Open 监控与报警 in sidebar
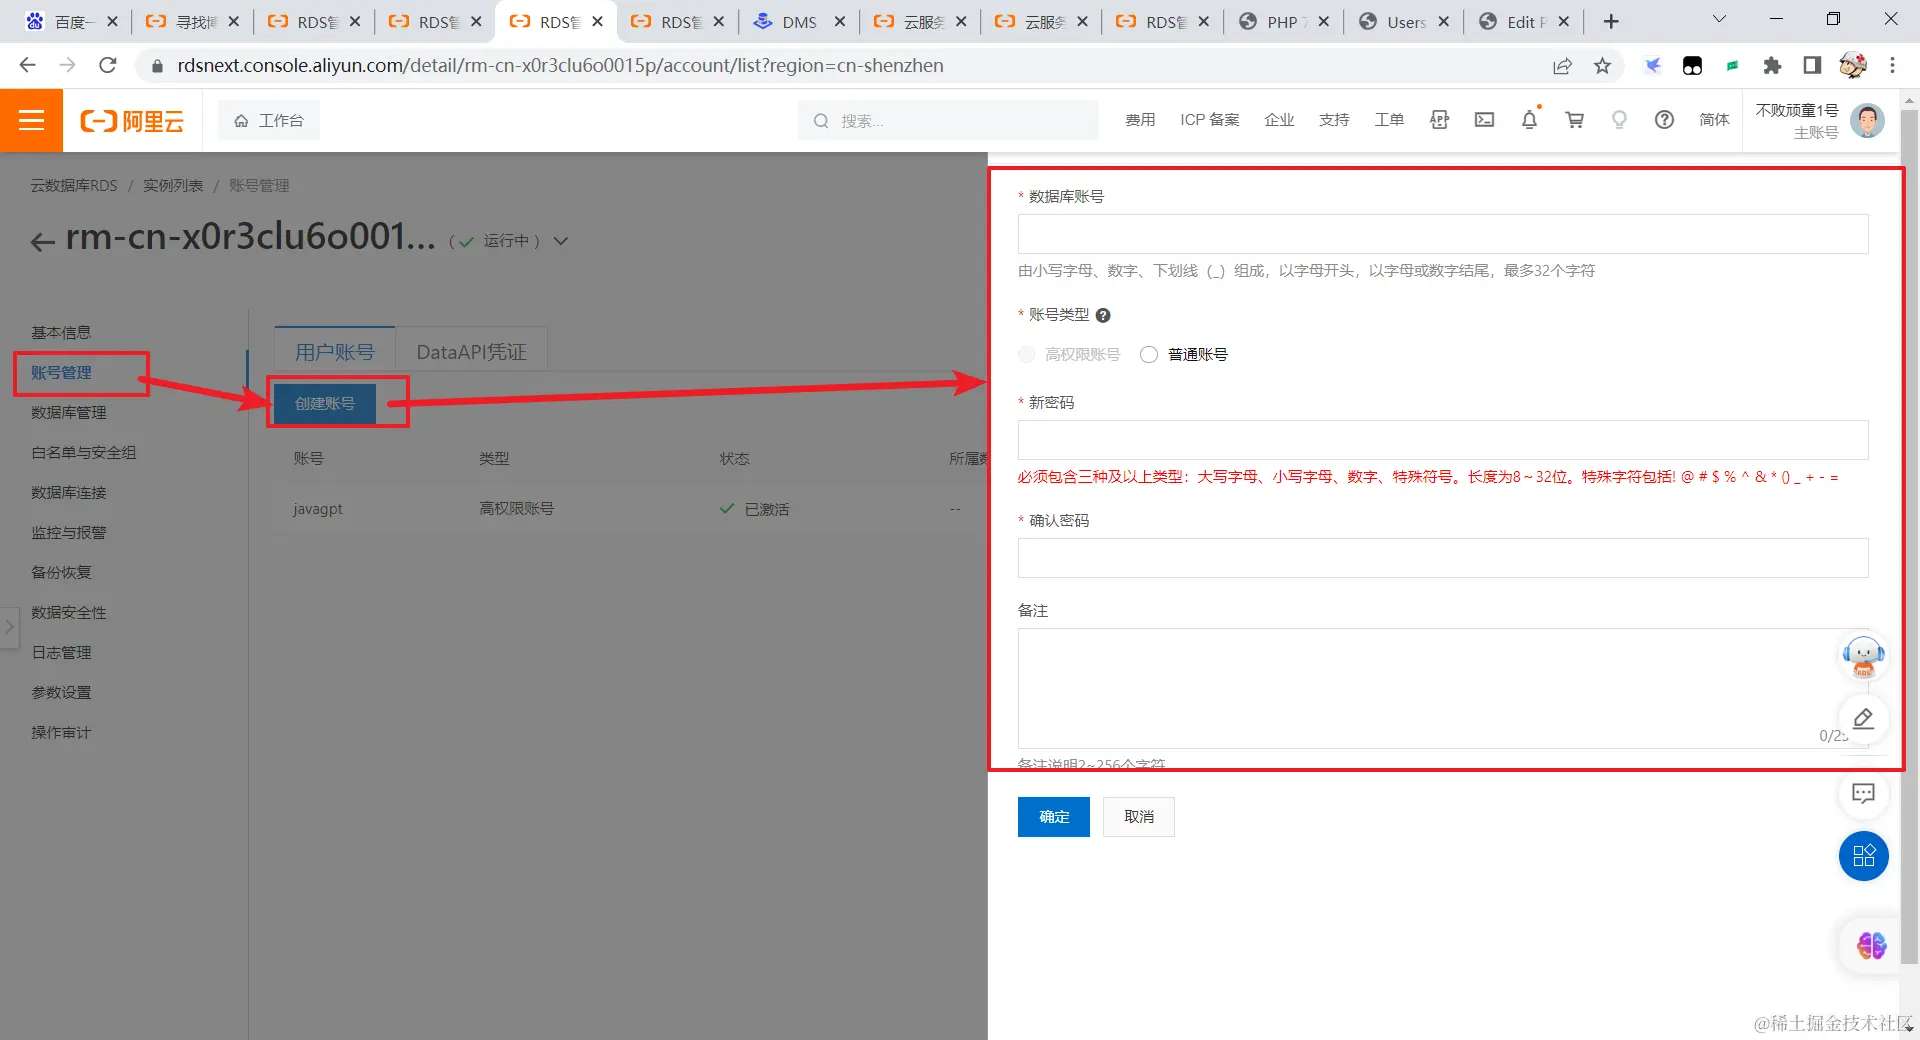The image size is (1920, 1040). 68,533
